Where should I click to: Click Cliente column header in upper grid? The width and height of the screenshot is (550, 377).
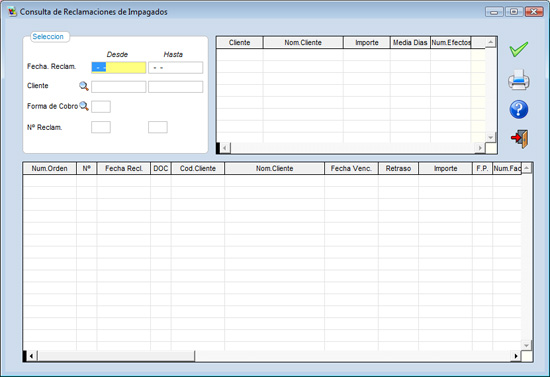pos(240,42)
